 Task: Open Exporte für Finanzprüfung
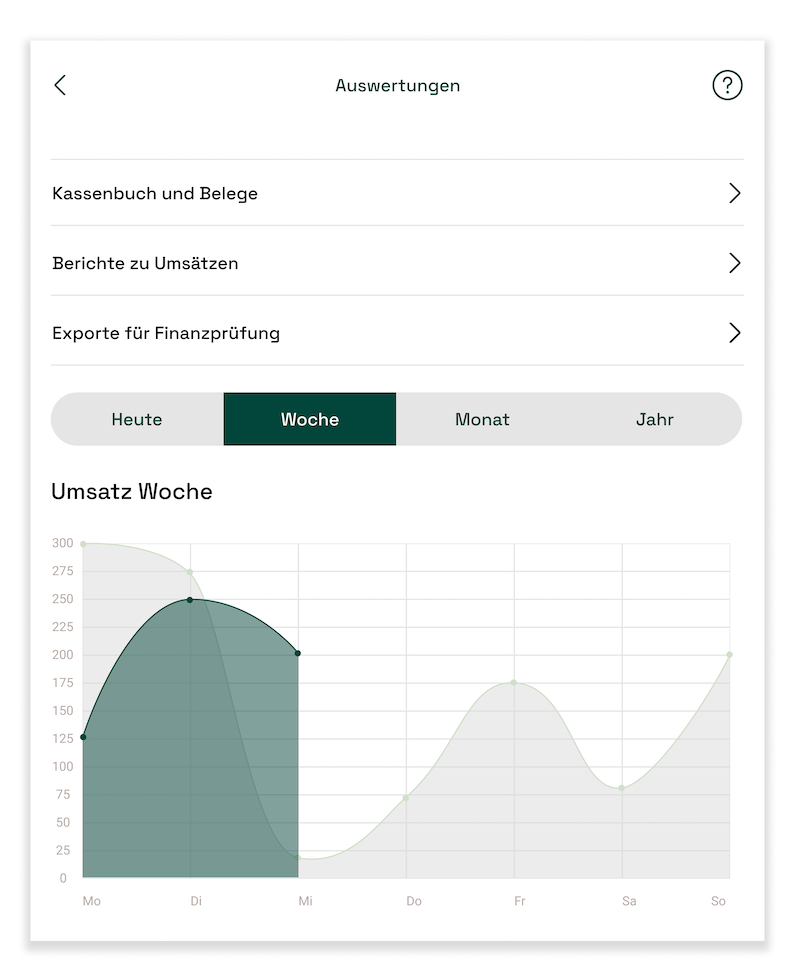[397, 333]
